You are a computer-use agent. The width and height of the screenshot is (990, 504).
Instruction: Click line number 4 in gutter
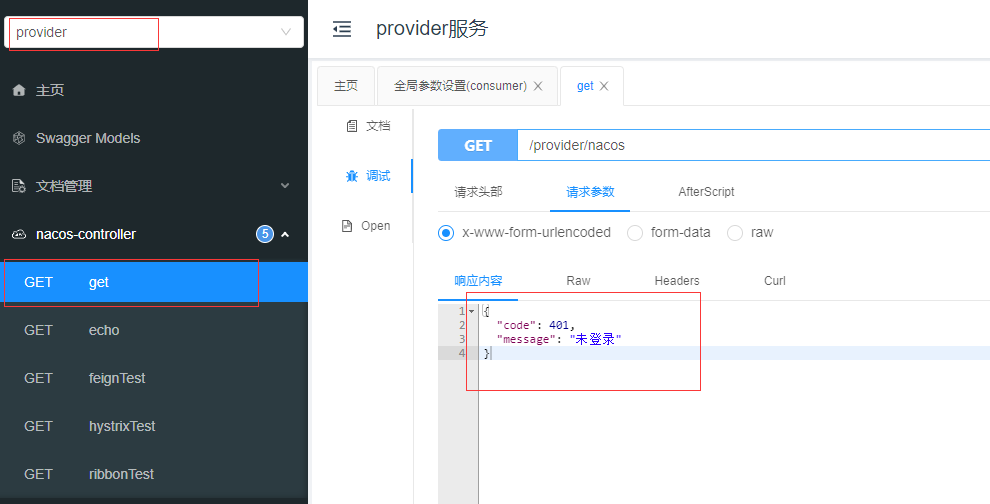click(x=462, y=353)
